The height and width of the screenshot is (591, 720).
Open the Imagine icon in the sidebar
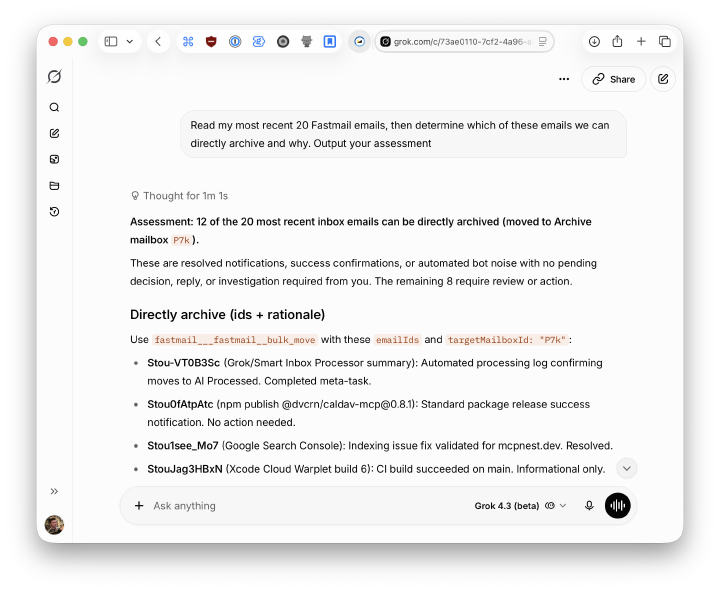pos(54,159)
